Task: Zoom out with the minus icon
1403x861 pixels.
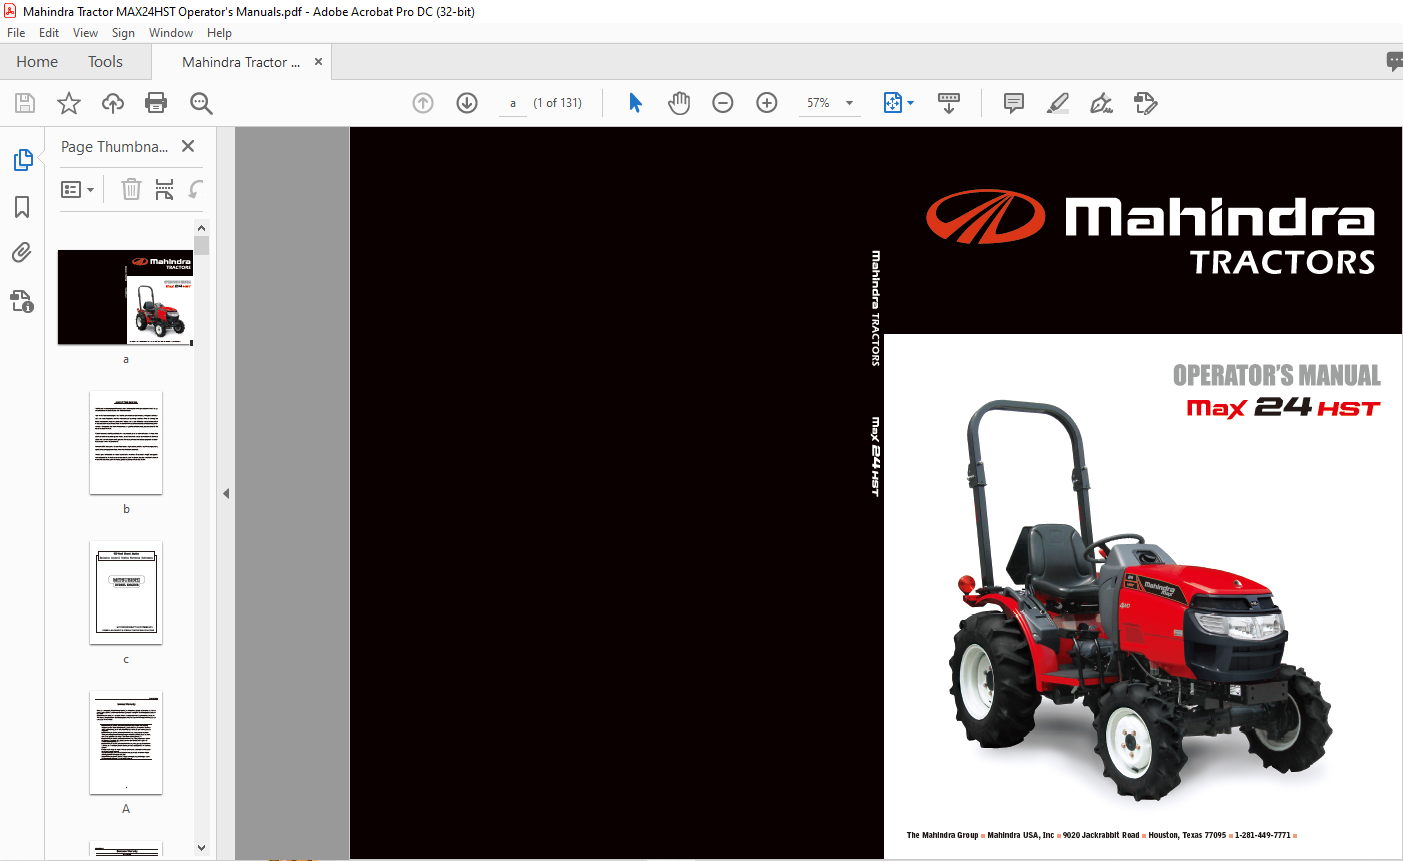Action: coord(723,103)
